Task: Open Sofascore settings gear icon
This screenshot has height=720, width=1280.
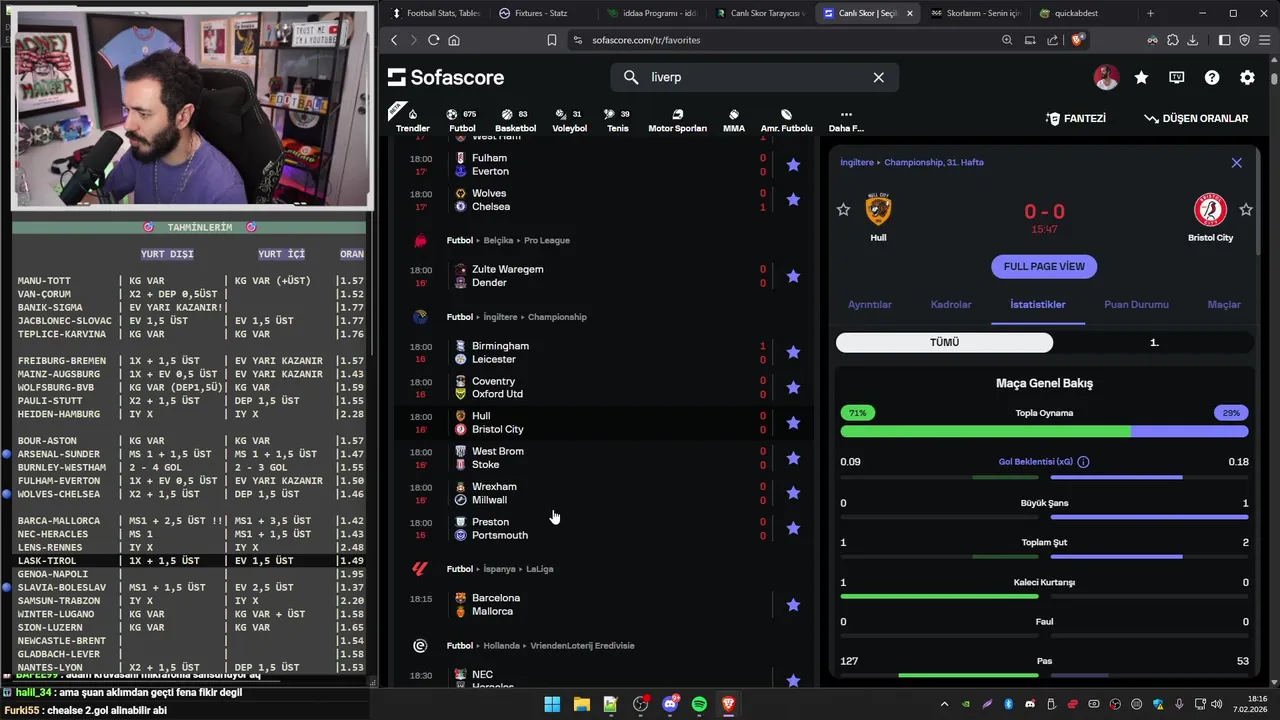Action: pyautogui.click(x=1247, y=77)
